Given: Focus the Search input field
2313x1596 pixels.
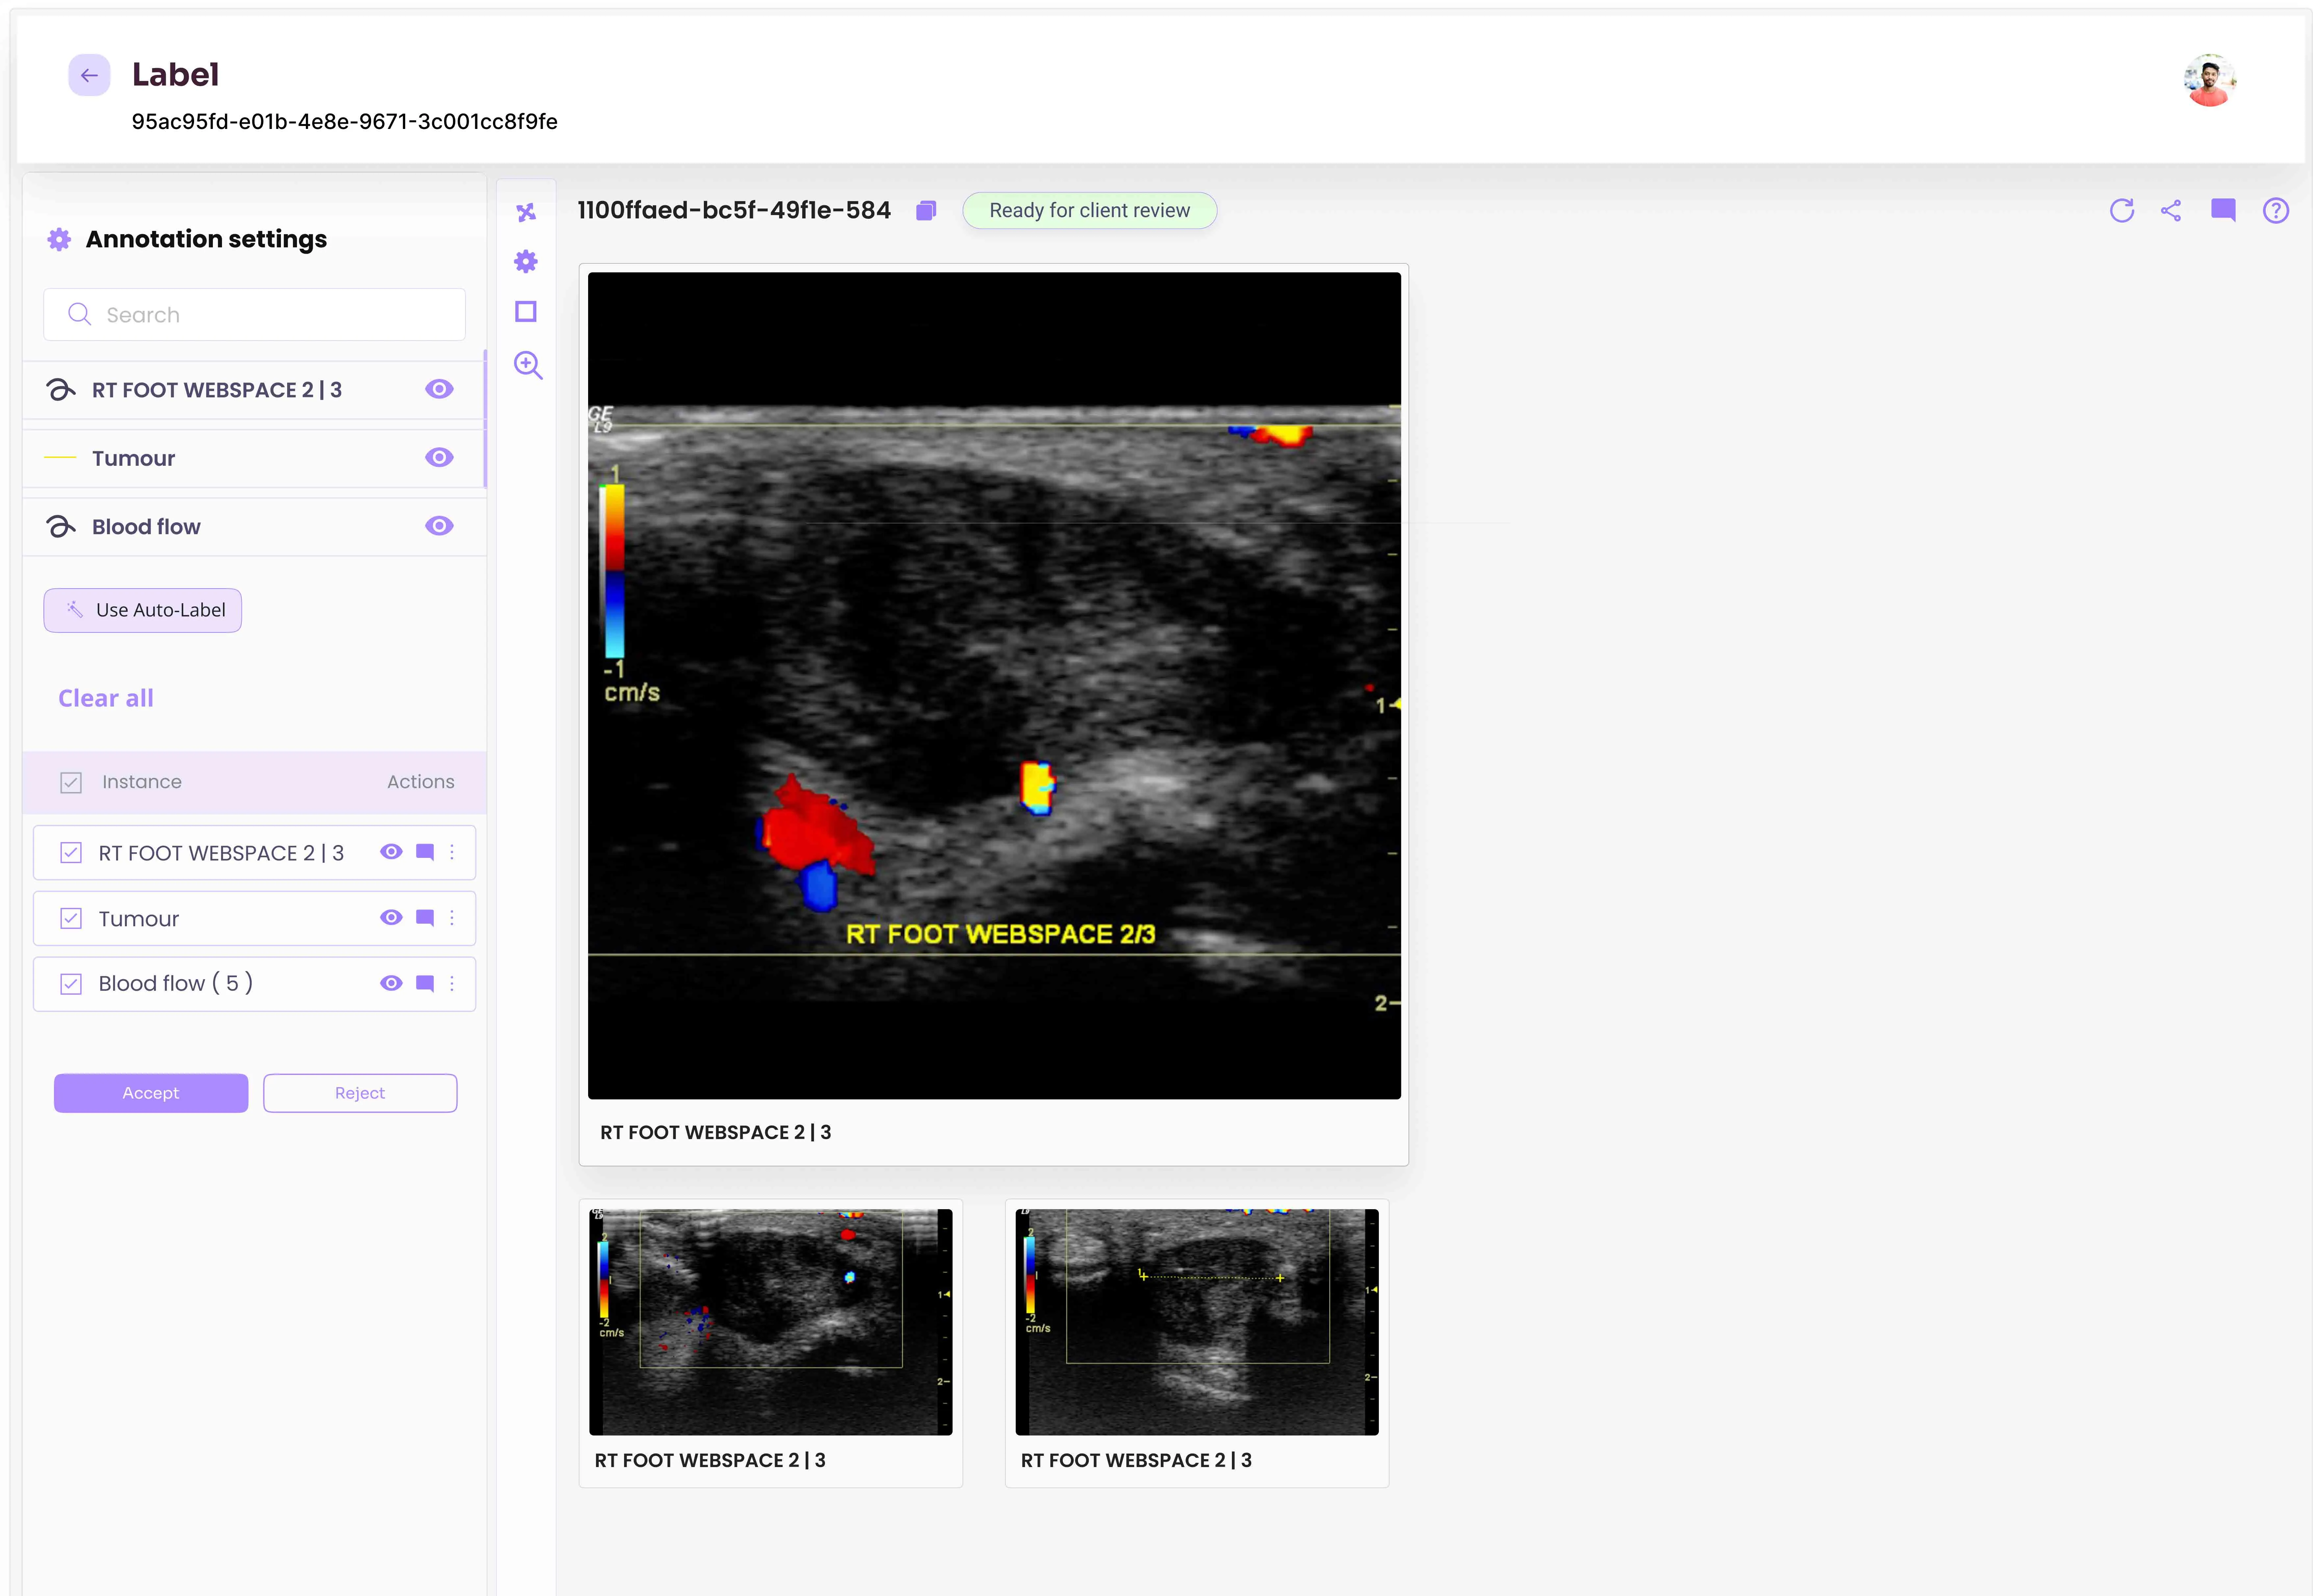Looking at the screenshot, I should coord(254,315).
